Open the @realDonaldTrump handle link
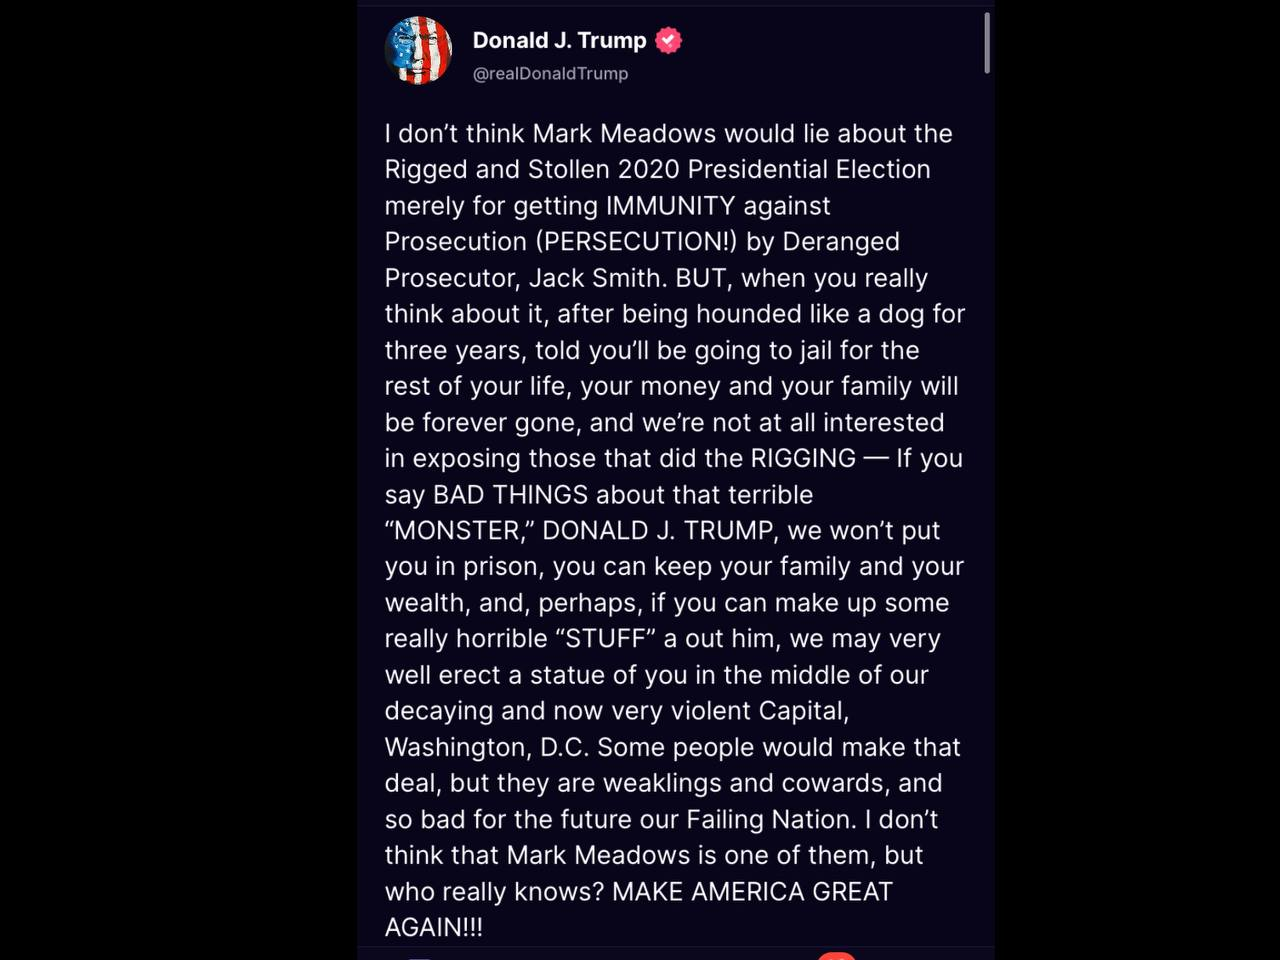The width and height of the screenshot is (1280, 960). (x=550, y=73)
